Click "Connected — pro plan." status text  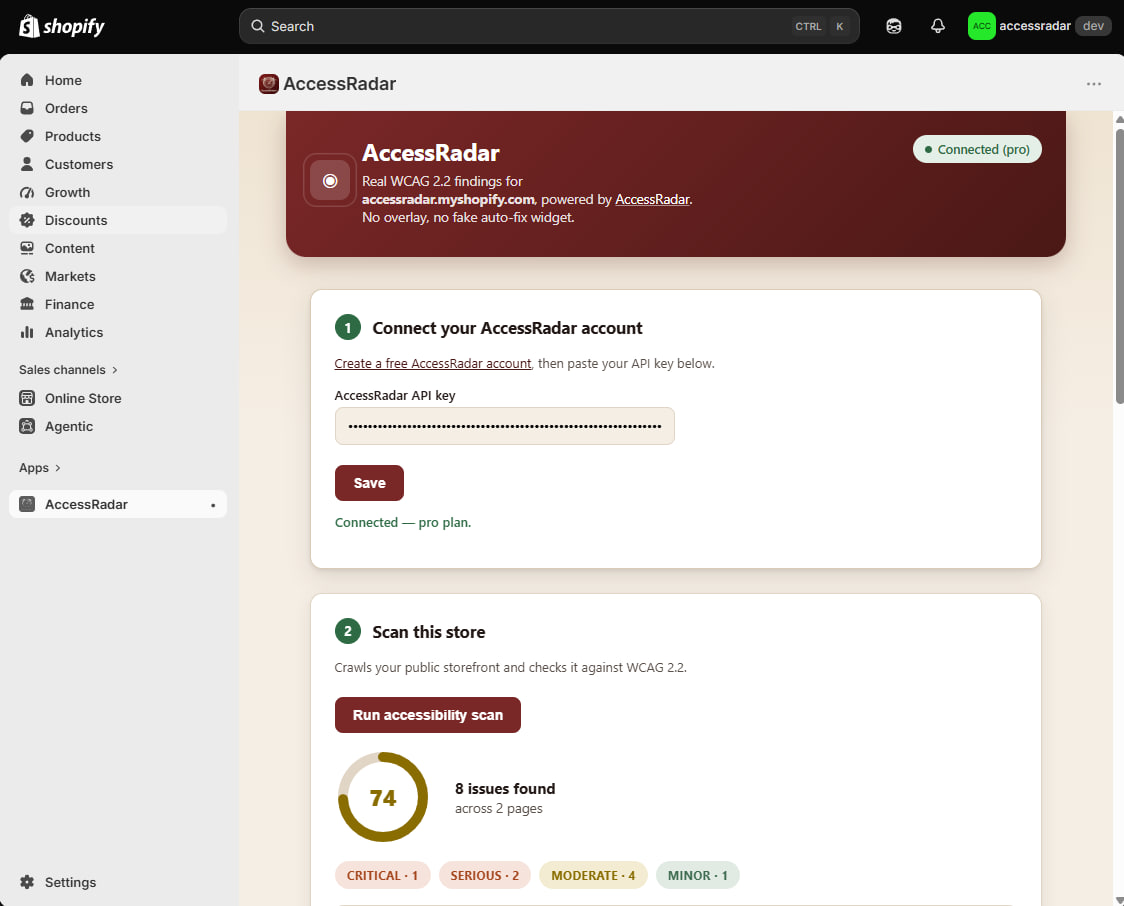pos(403,523)
